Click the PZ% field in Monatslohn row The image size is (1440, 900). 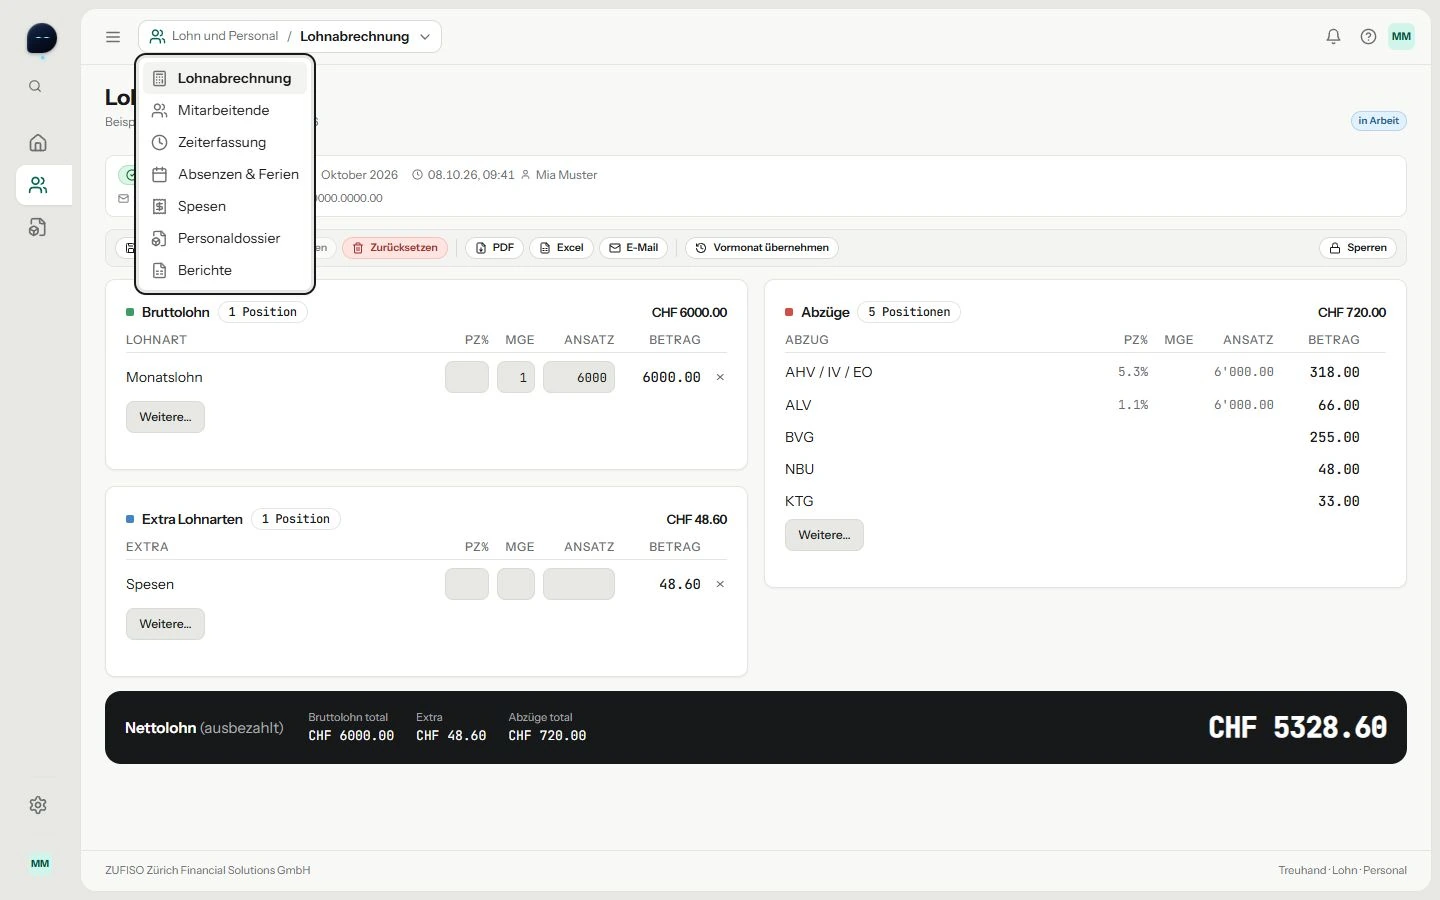pyautogui.click(x=467, y=377)
